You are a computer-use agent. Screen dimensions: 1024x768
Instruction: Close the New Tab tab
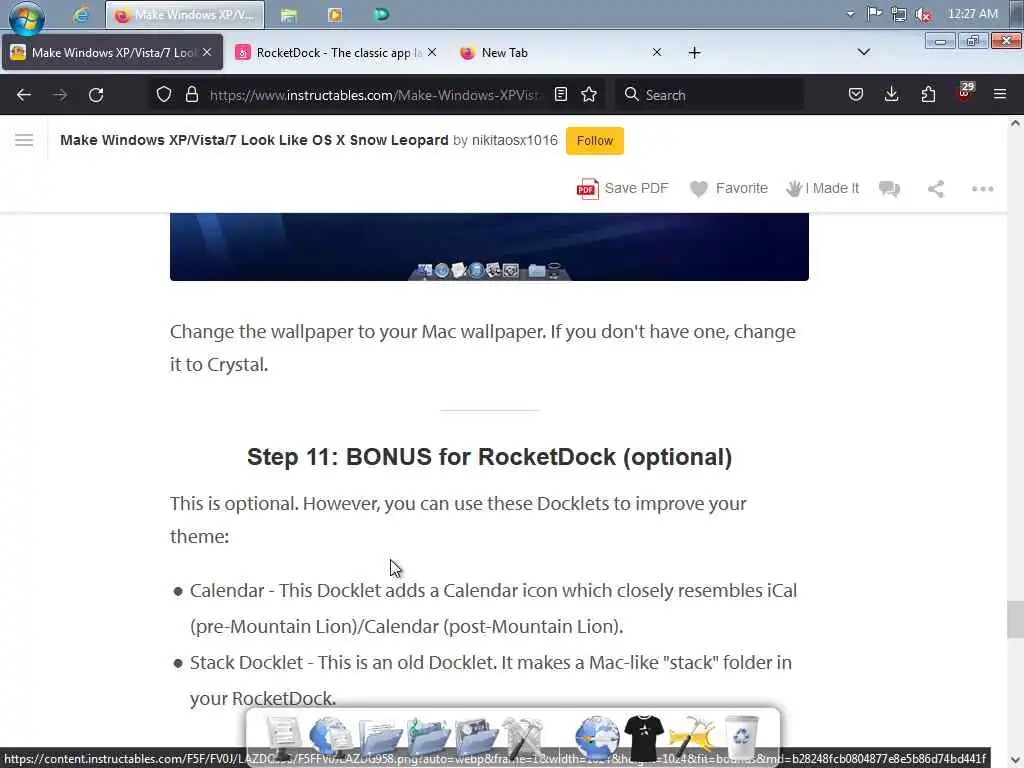[657, 52]
